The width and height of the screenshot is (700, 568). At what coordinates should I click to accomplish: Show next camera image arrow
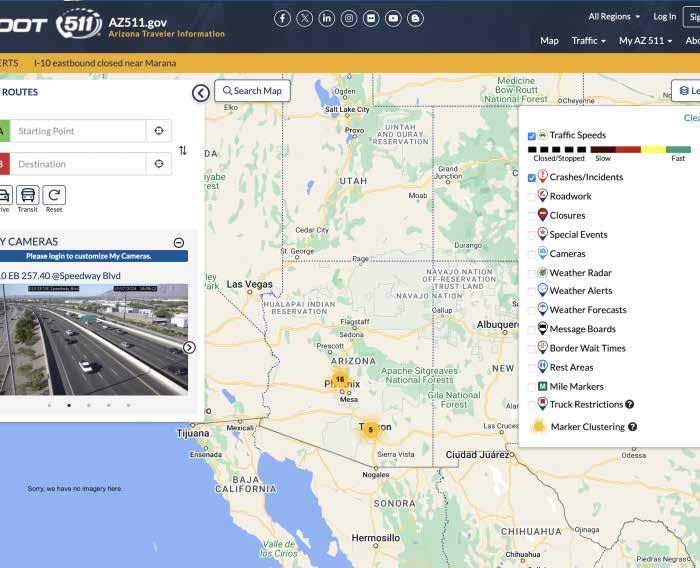[x=189, y=347]
